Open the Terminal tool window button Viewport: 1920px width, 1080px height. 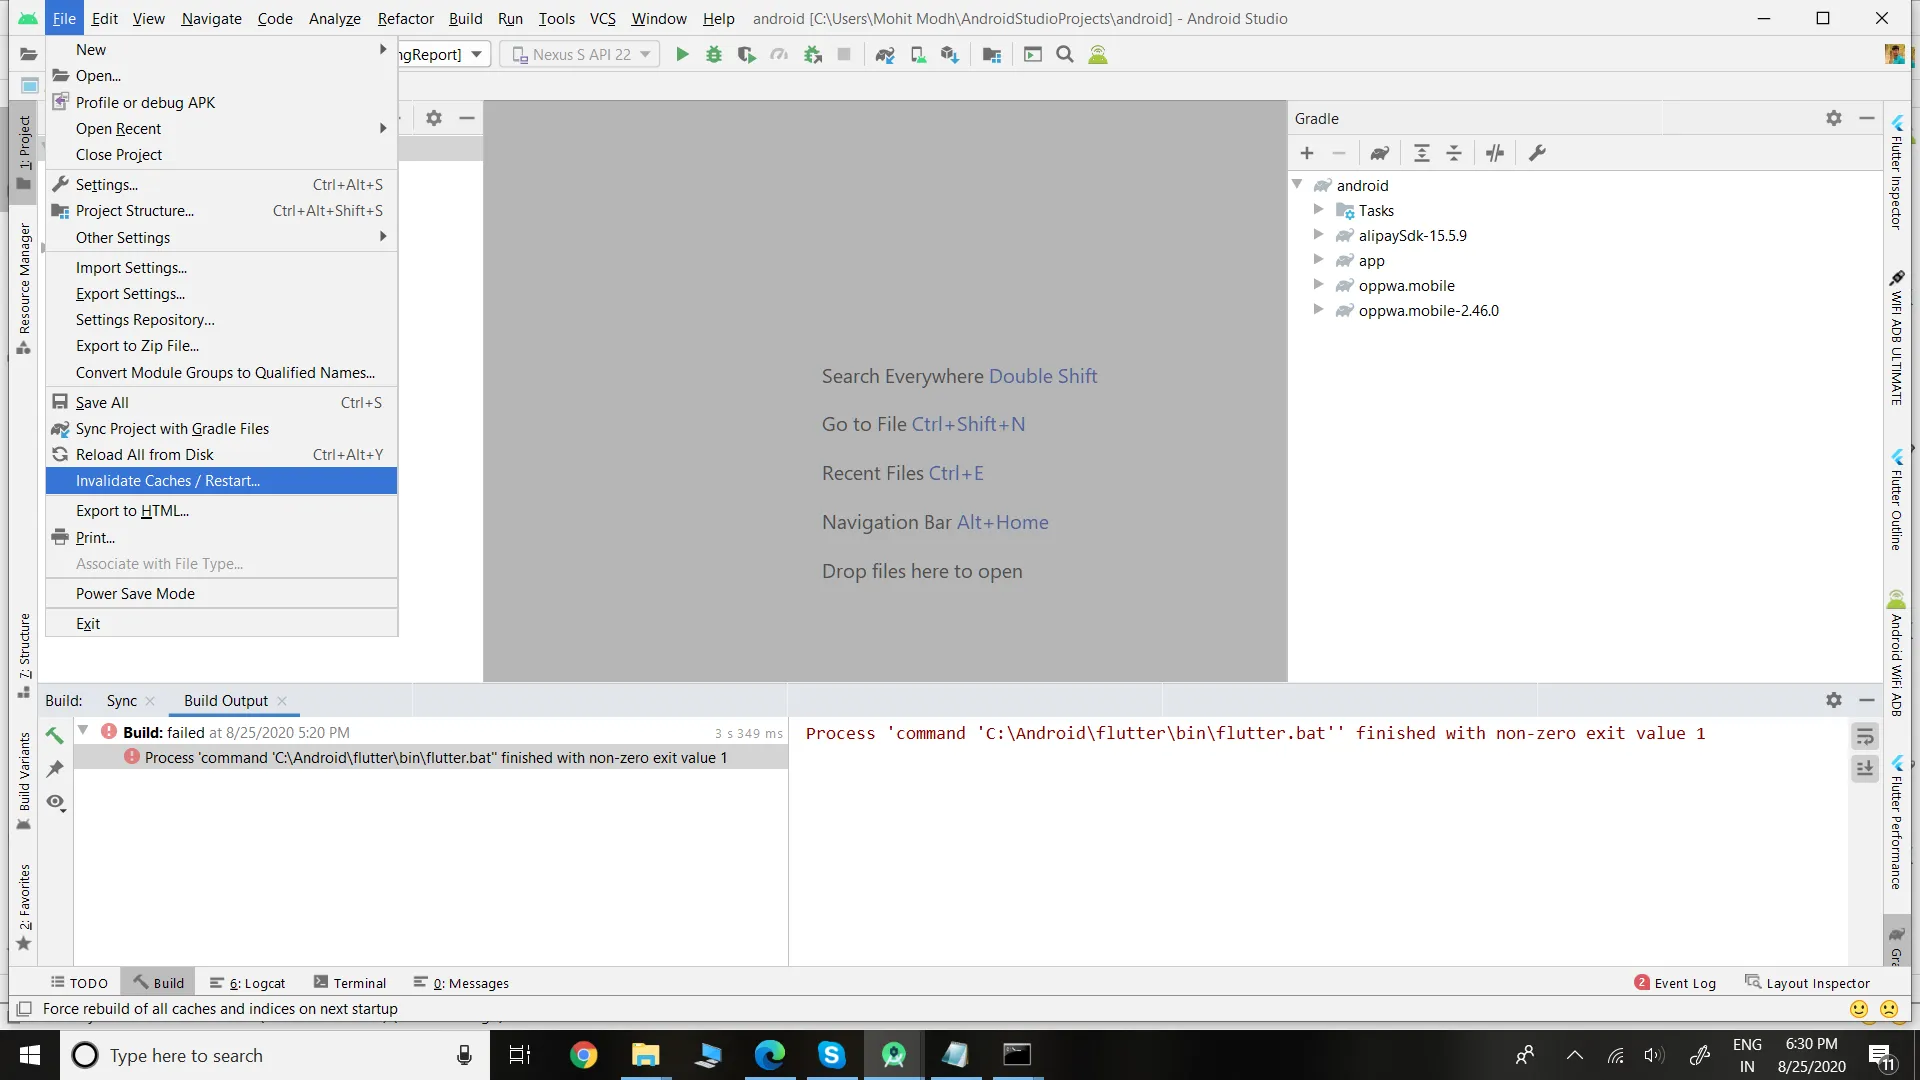[350, 983]
